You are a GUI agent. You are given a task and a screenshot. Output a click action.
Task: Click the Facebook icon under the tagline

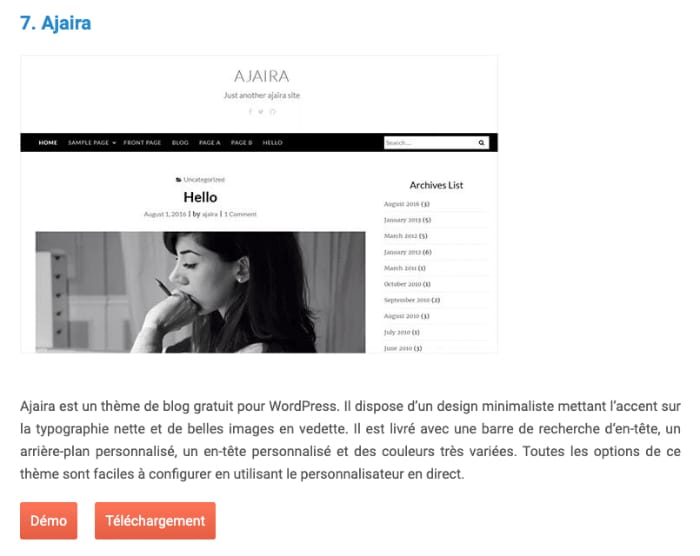coord(250,111)
